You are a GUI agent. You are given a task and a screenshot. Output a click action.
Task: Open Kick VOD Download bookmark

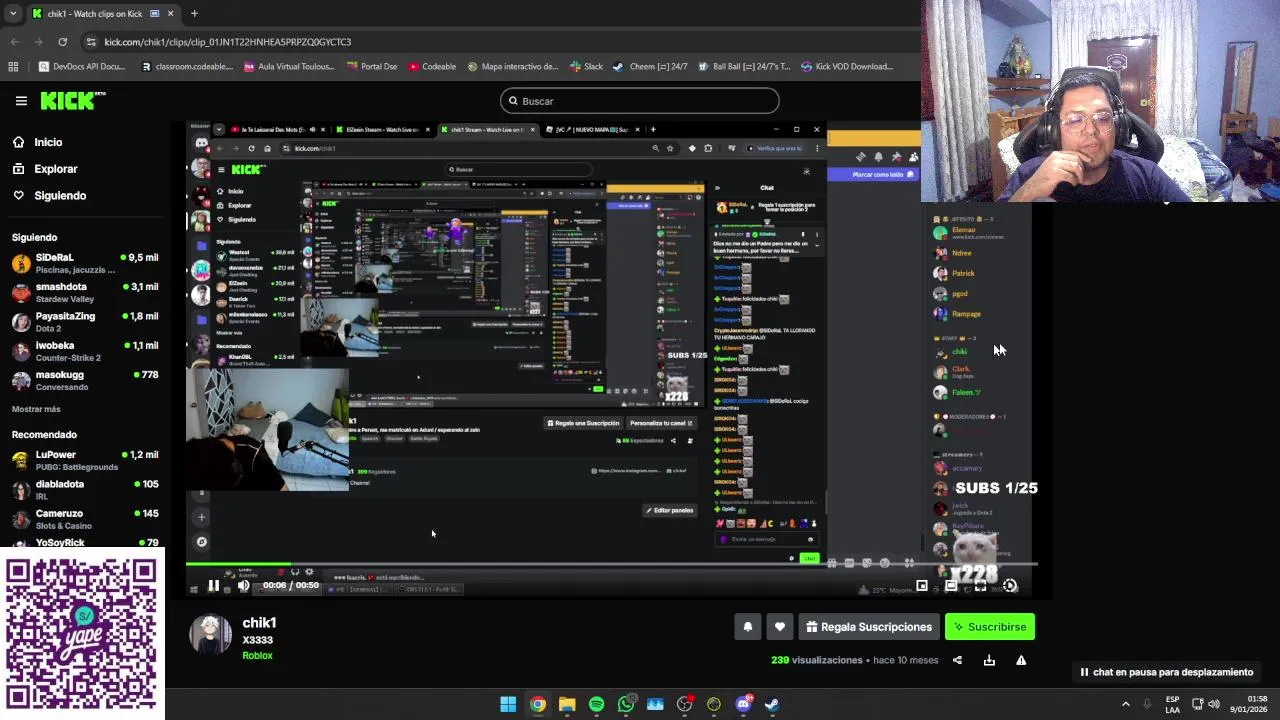[847, 67]
